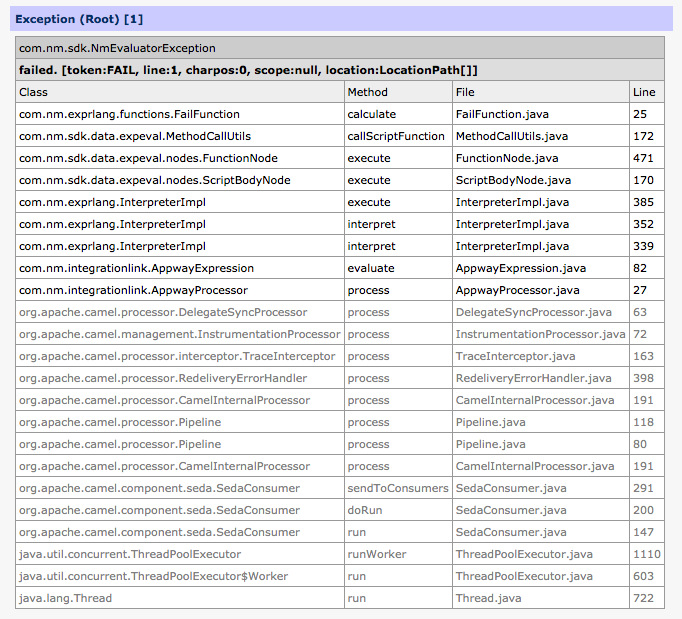Click line number 398 cell
This screenshot has height=619, width=682.
click(647, 378)
